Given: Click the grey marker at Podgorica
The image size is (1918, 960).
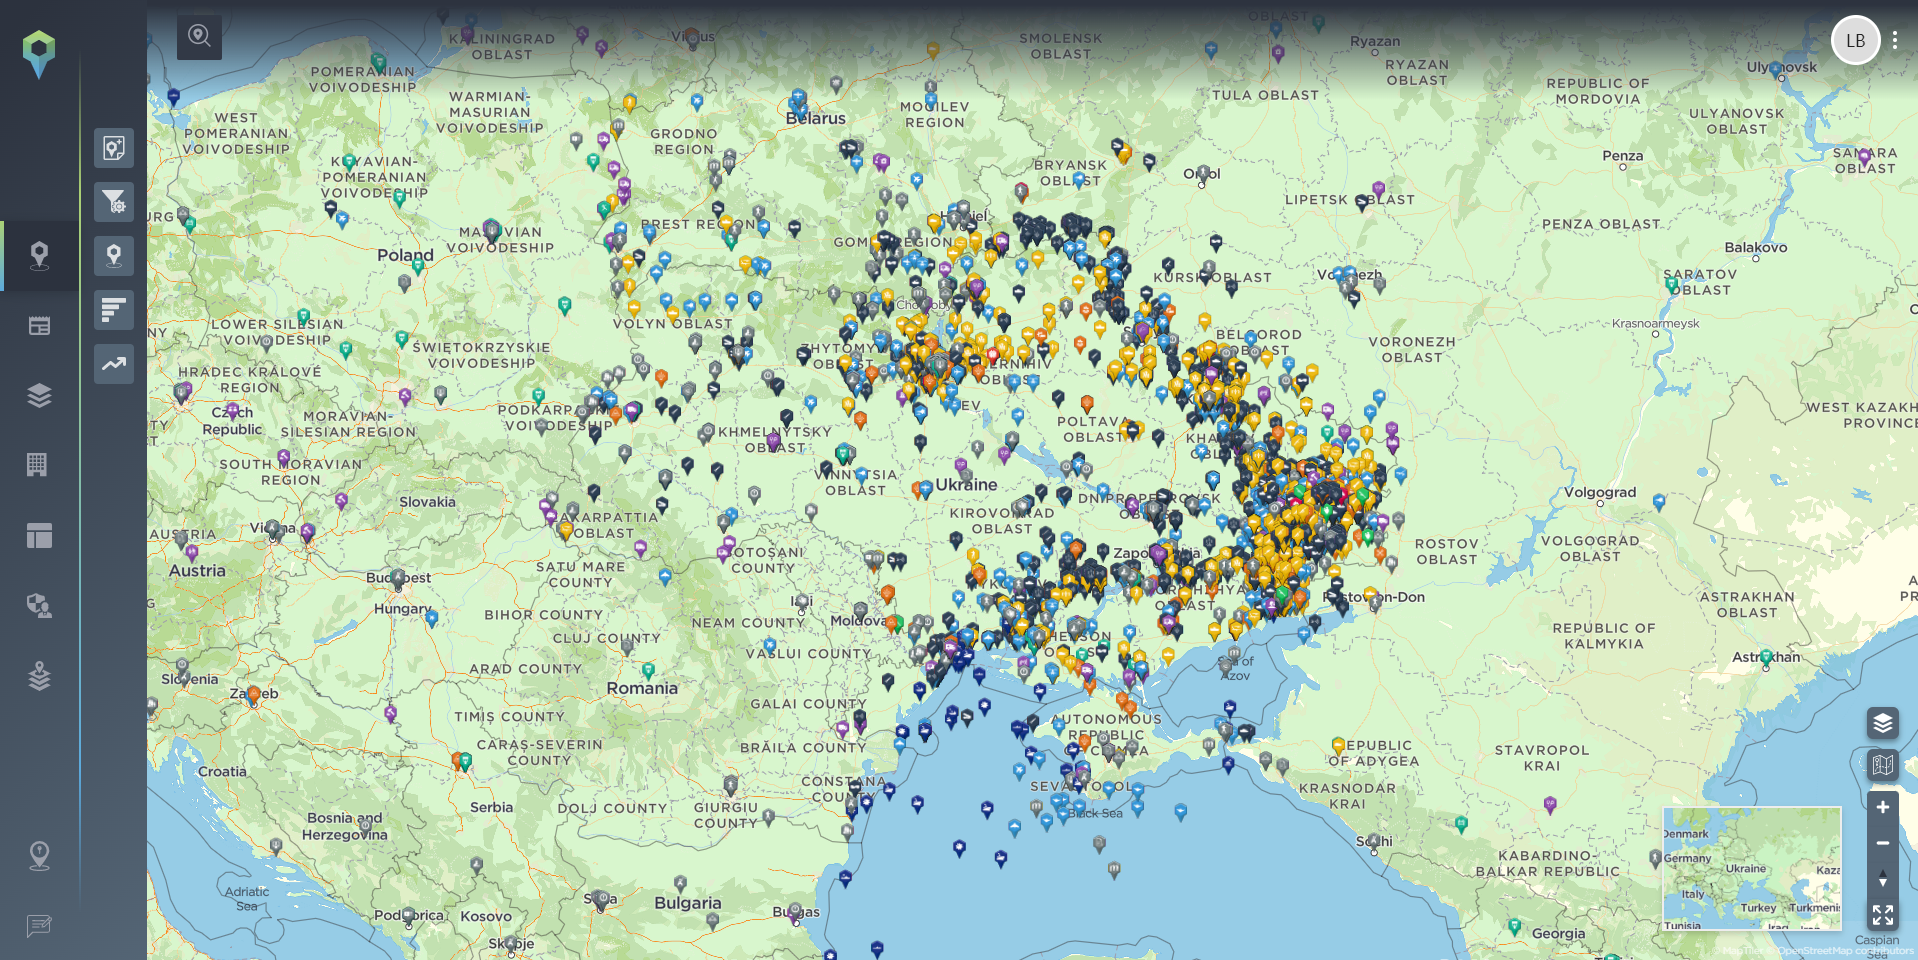Looking at the screenshot, I should click(x=408, y=917).
